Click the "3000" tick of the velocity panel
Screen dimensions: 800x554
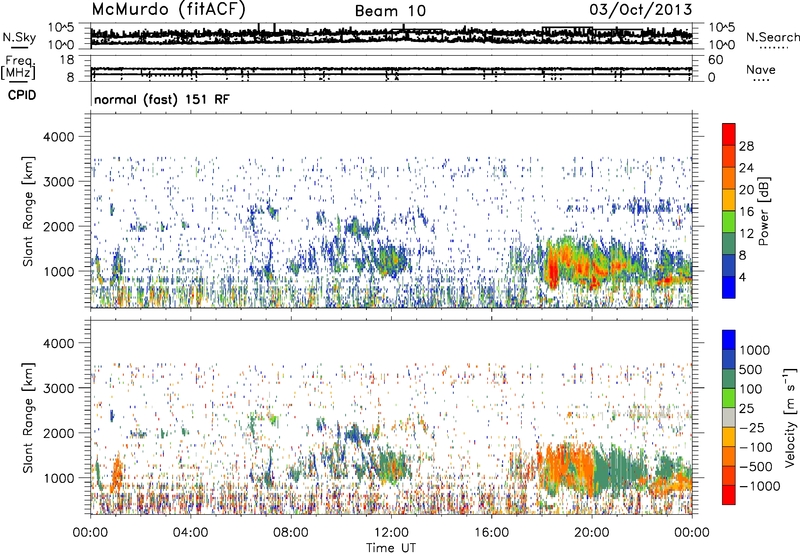tap(59, 388)
